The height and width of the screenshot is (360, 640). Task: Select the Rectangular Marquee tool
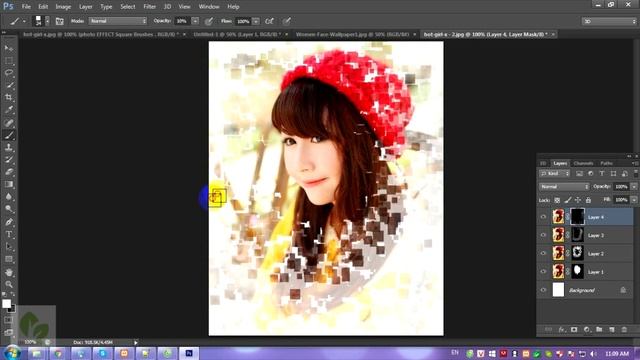(x=9, y=61)
